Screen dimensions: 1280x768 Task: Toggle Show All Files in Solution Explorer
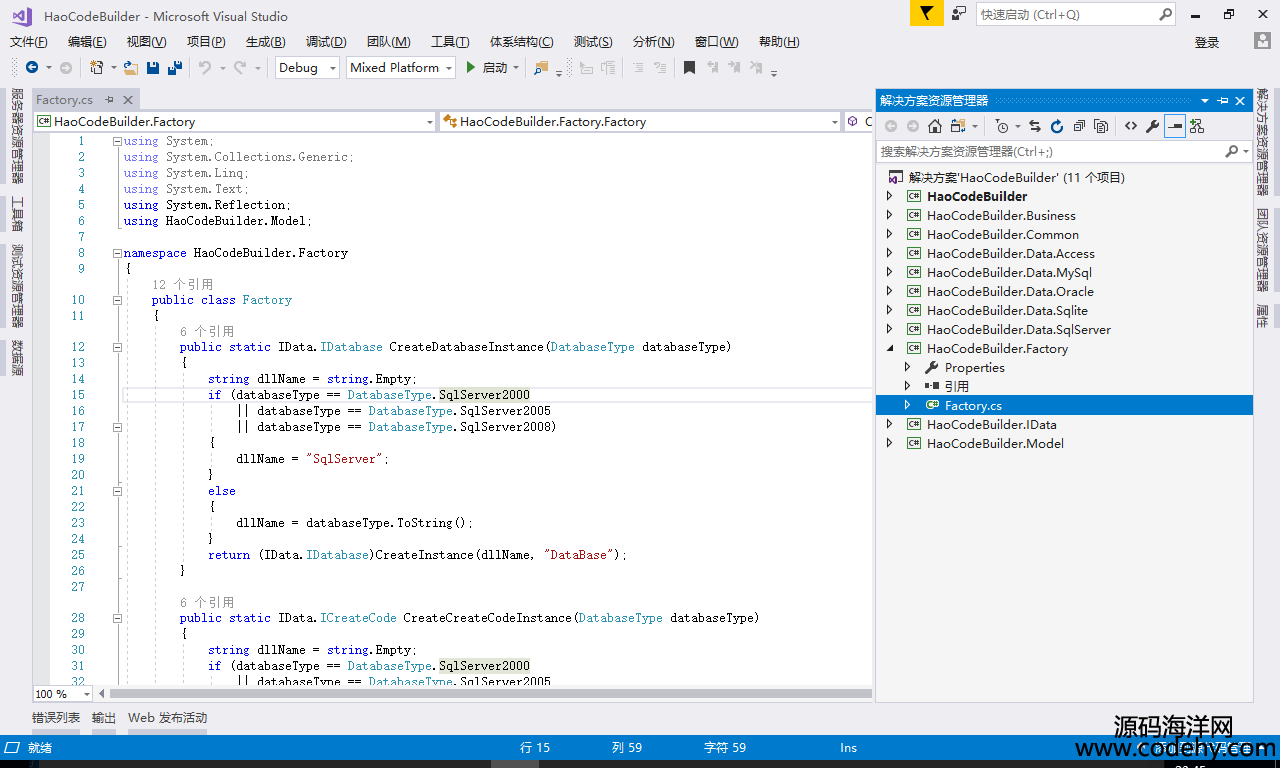click(x=1101, y=126)
